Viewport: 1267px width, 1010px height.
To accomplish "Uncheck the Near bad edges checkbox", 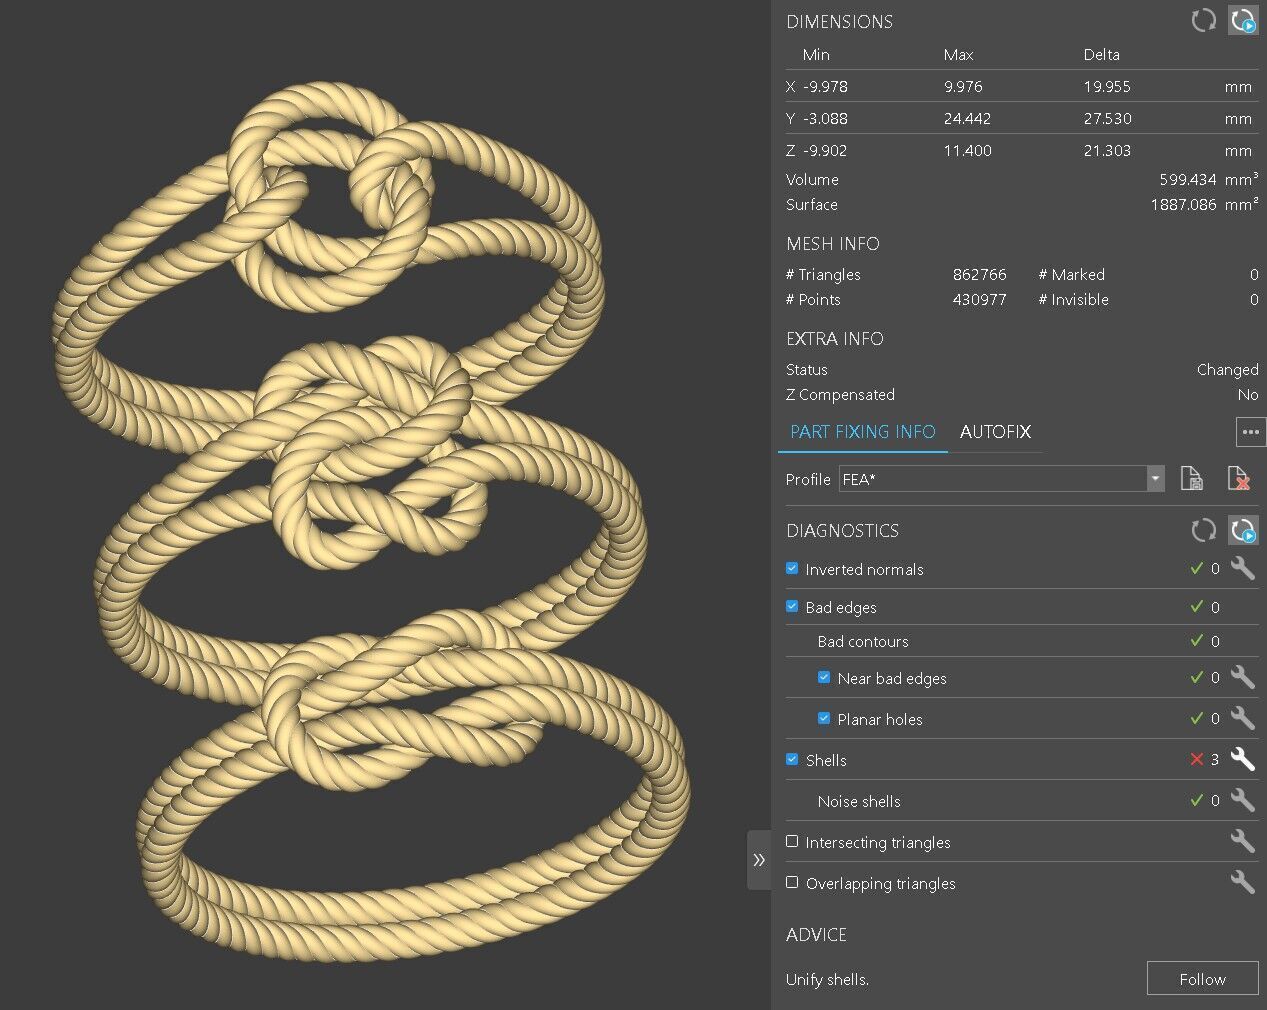I will (x=824, y=677).
